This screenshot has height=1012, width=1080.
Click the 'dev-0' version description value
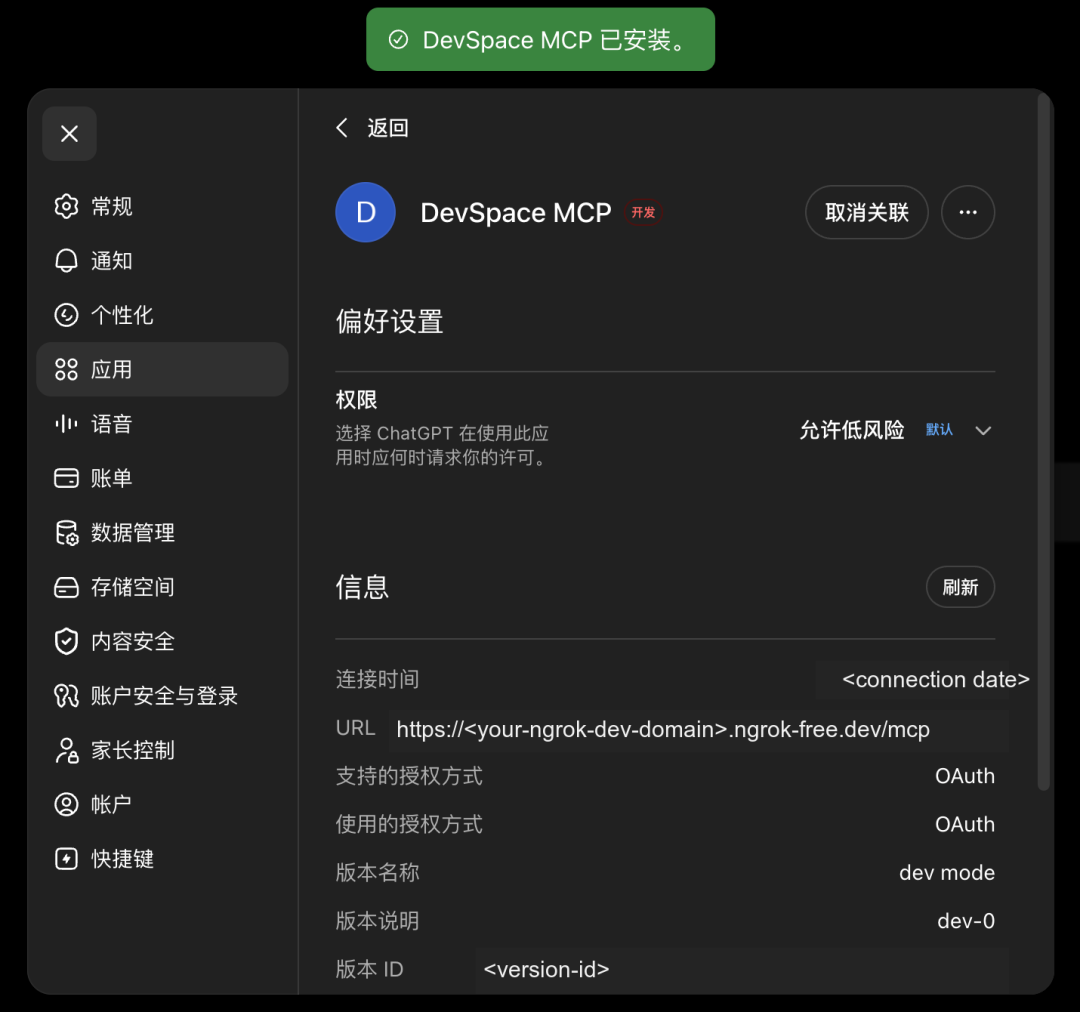point(966,920)
